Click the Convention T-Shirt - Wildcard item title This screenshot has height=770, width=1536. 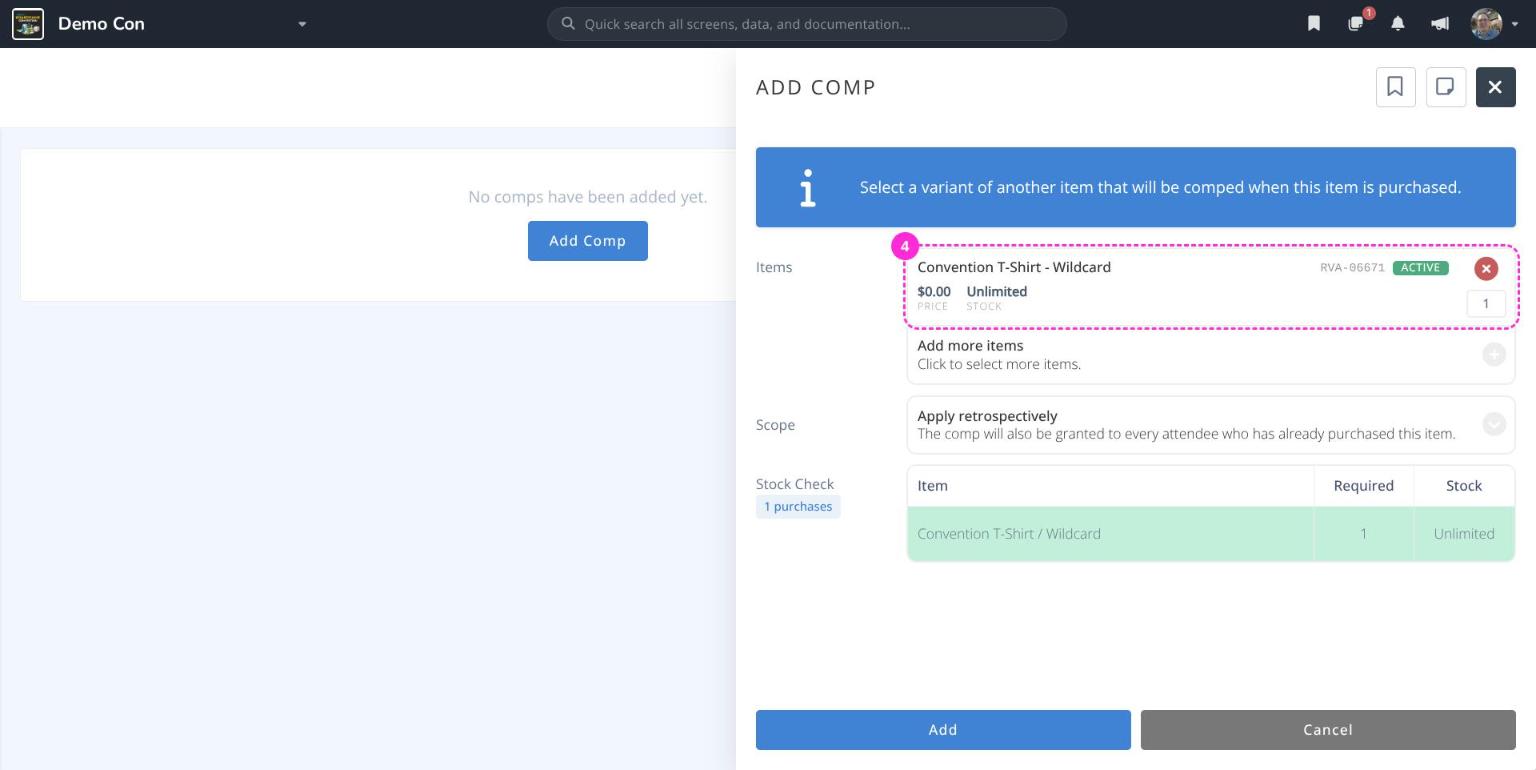click(1014, 267)
